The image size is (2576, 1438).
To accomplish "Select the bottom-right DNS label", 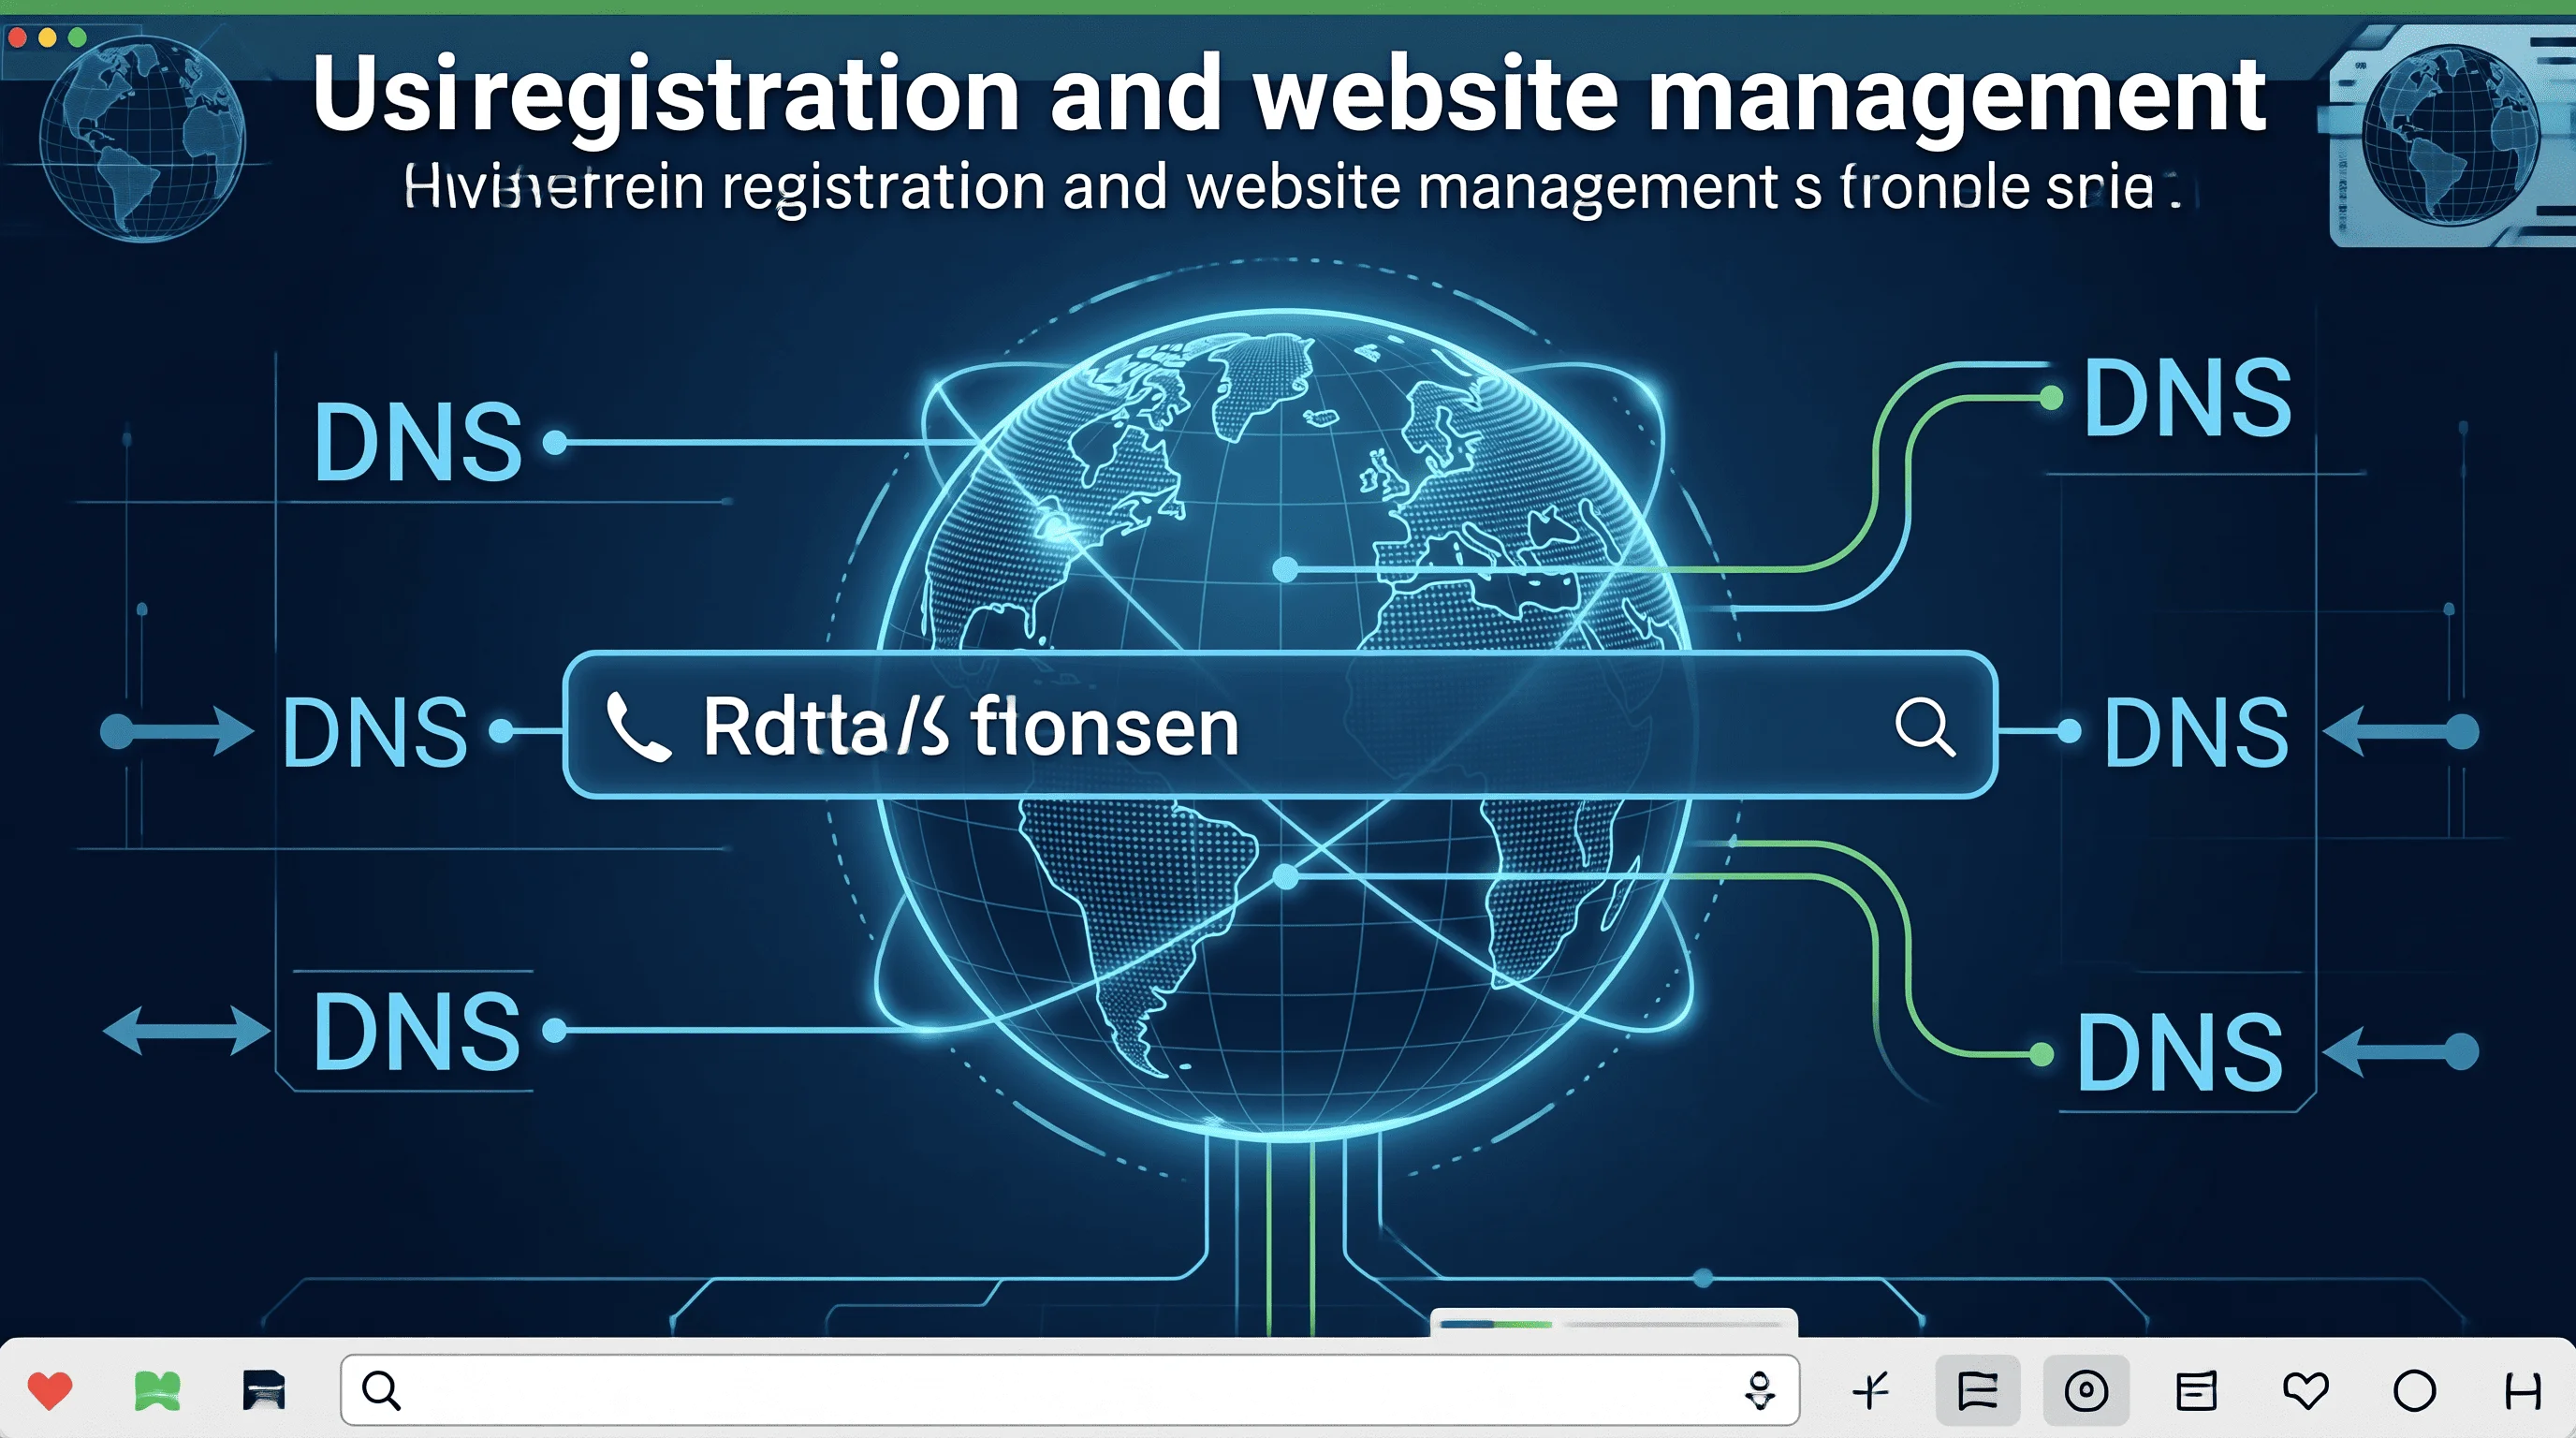I will 2179,1052.
